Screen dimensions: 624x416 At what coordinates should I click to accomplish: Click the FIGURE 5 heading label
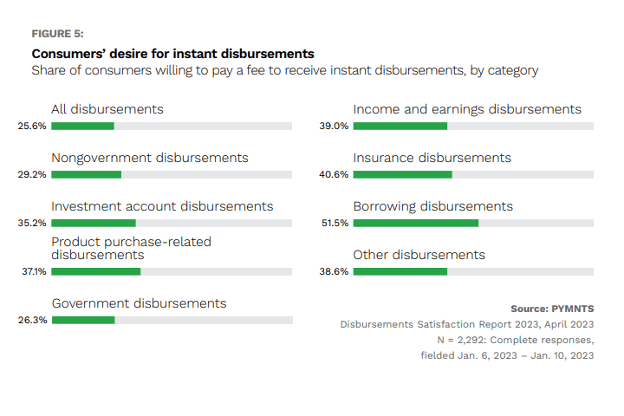(x=56, y=33)
